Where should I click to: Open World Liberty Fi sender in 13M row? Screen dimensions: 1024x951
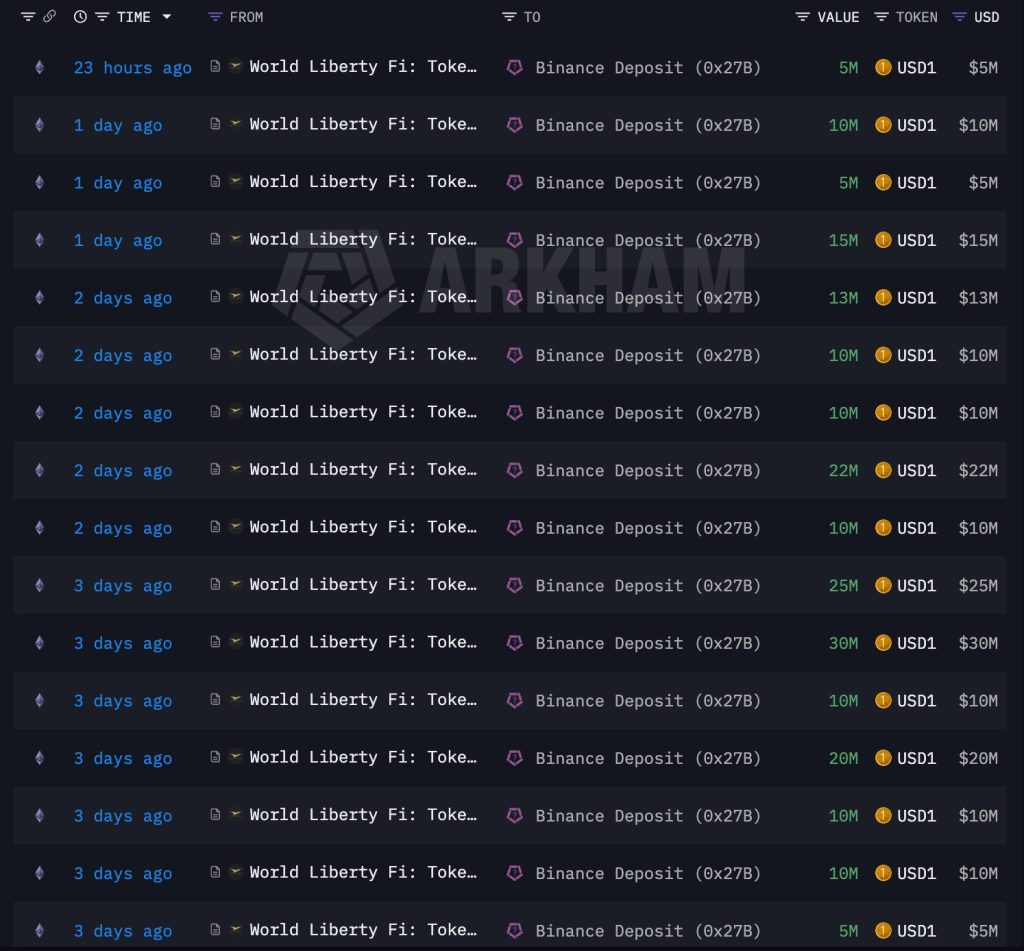pyautogui.click(x=362, y=297)
